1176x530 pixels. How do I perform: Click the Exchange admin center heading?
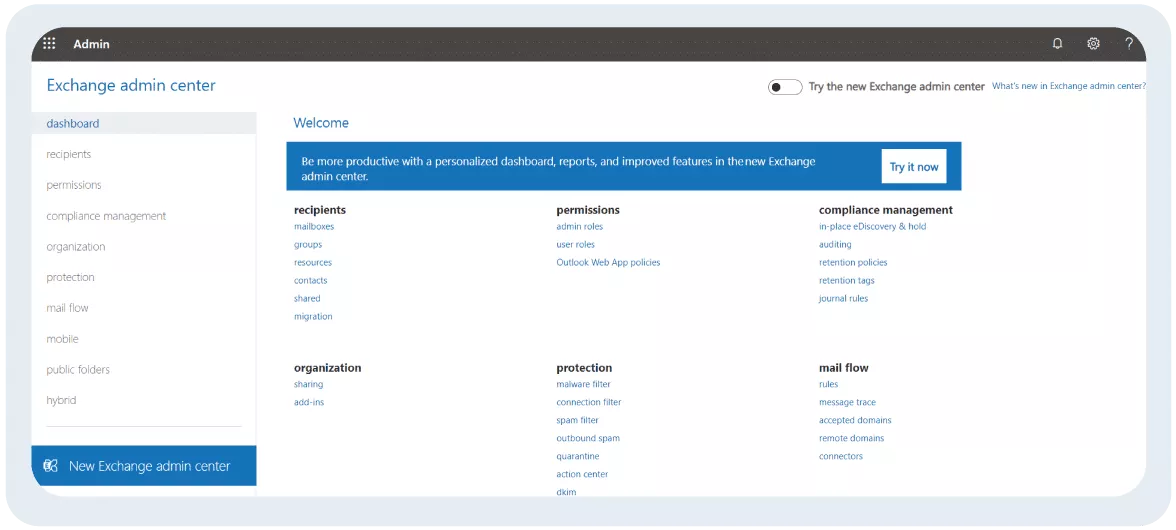point(131,85)
